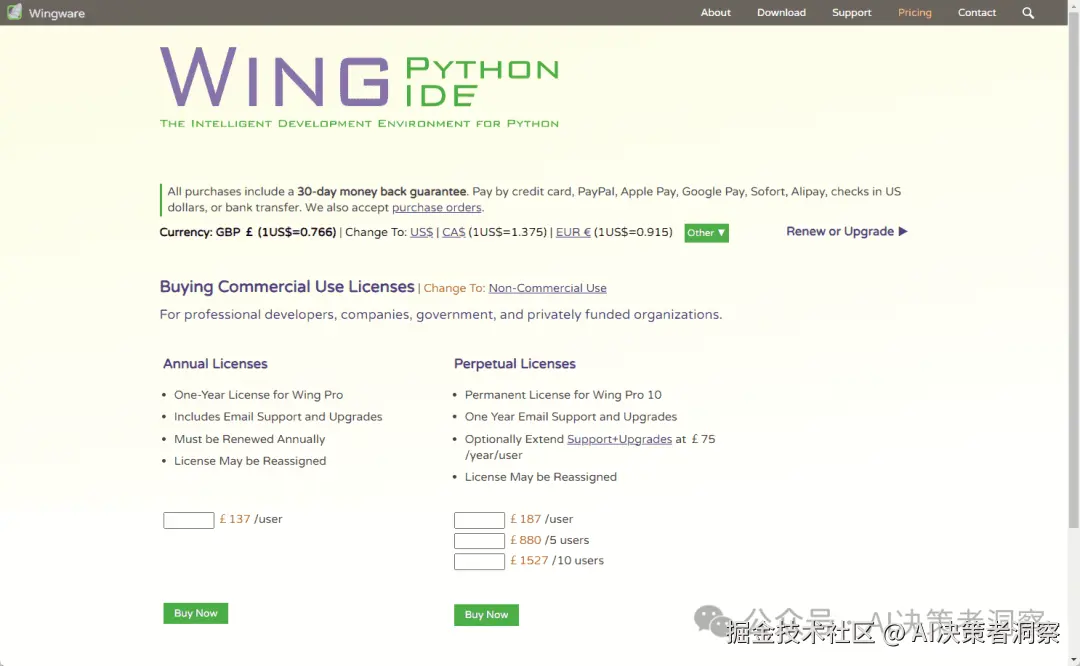The width and height of the screenshot is (1080, 666).
Task: Click 'Currency: GBP £' label
Action: click(207, 232)
